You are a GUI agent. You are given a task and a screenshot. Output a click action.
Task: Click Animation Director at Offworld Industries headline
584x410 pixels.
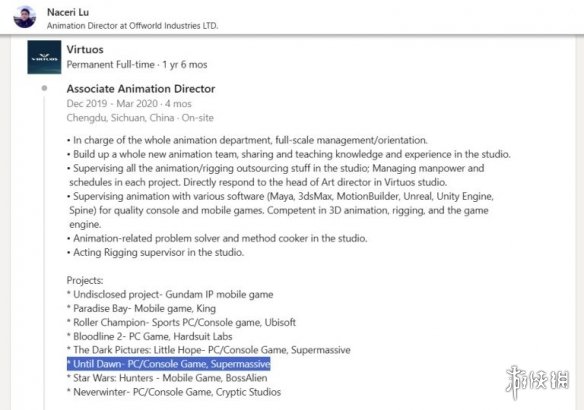(x=133, y=26)
